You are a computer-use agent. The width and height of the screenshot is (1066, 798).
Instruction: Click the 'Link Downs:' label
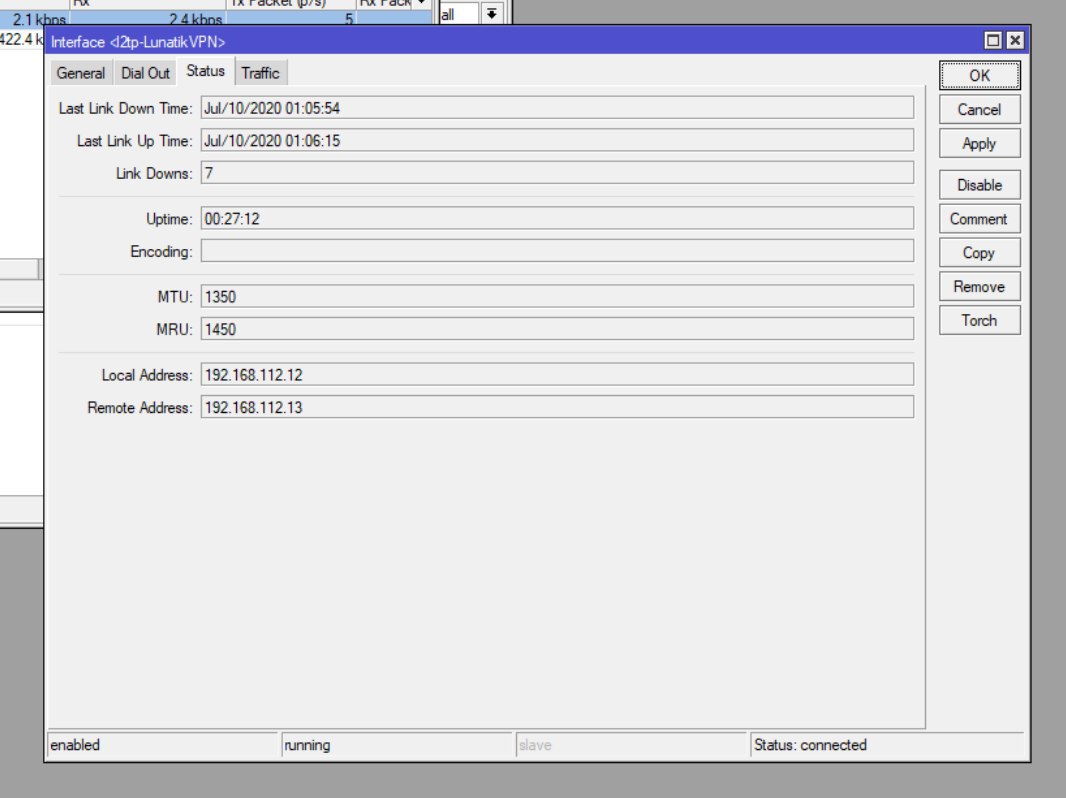click(154, 173)
